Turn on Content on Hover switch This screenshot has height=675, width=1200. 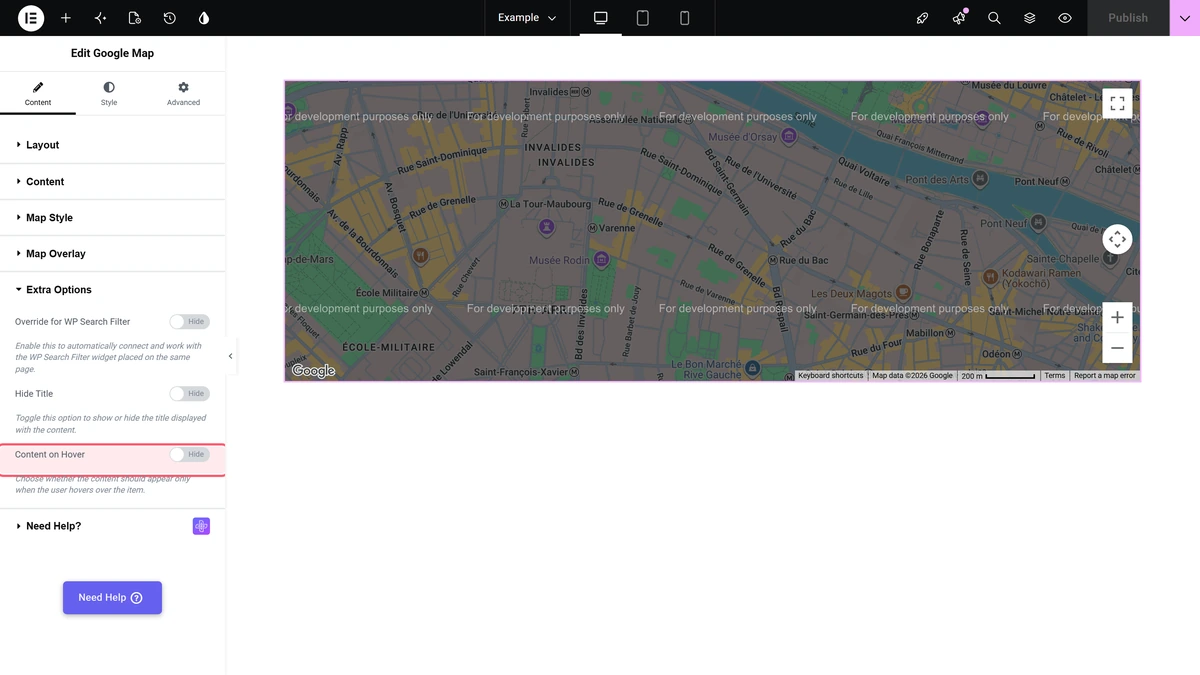(189, 455)
